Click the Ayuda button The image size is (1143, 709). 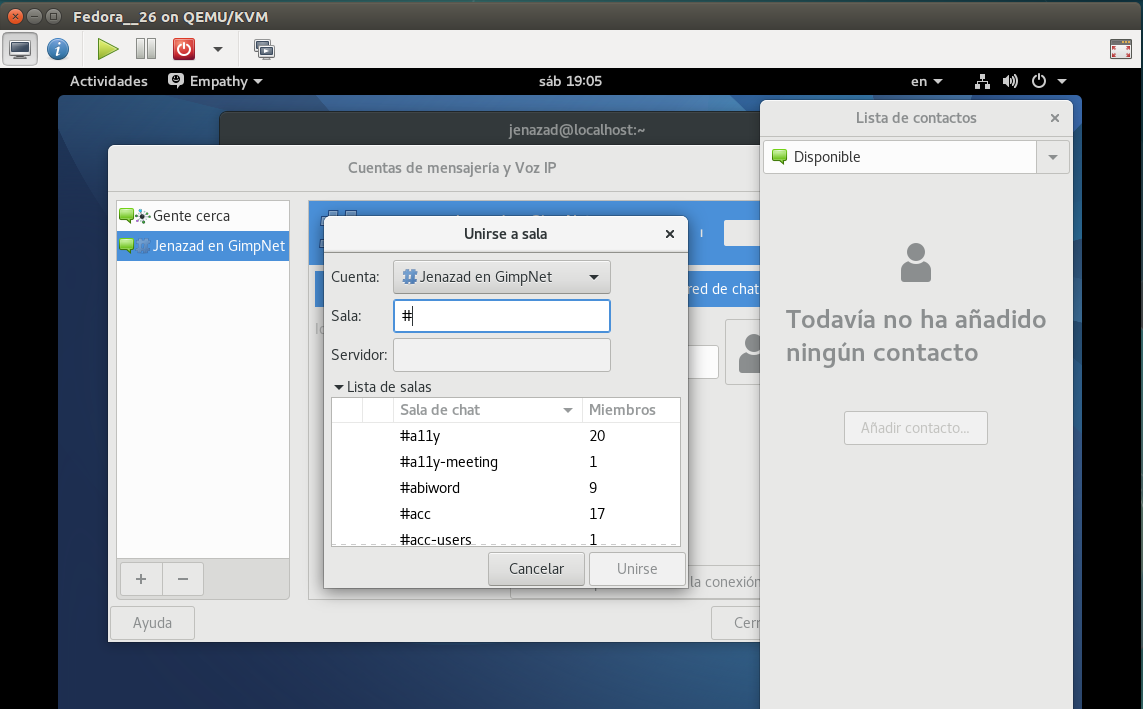152,623
